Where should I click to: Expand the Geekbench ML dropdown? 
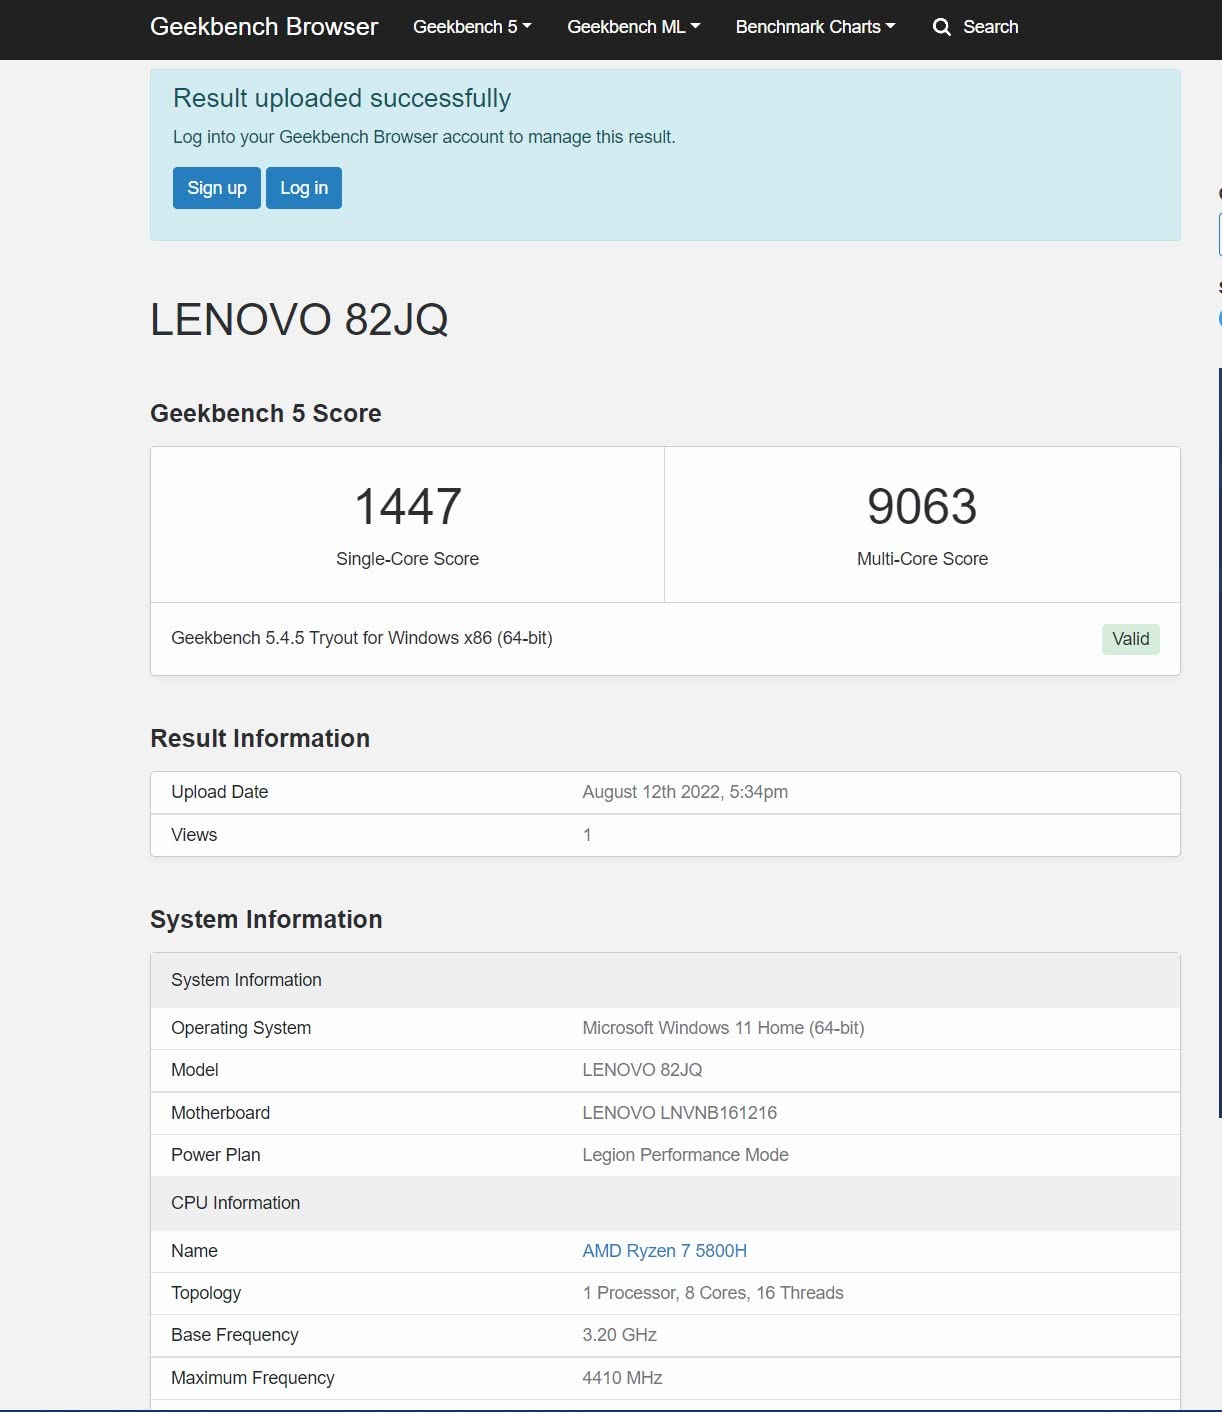(x=634, y=27)
